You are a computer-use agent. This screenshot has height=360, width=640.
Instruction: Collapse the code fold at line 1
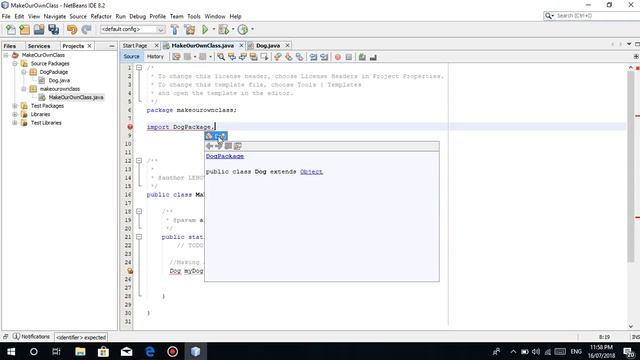139,68
